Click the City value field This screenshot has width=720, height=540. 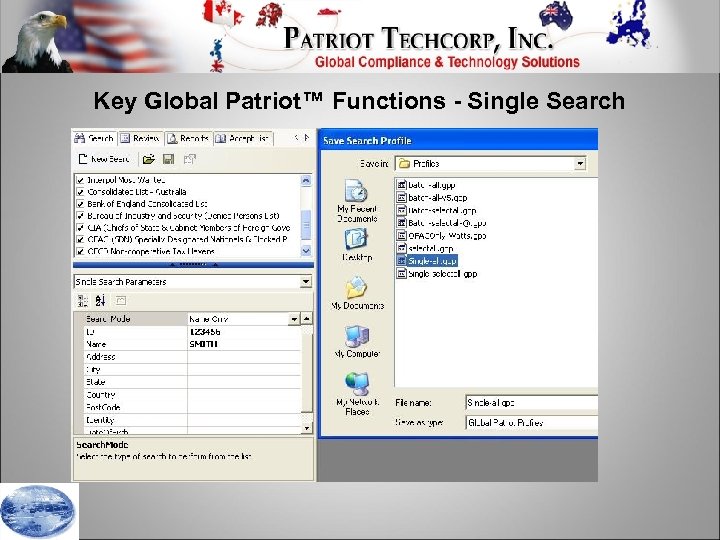point(244,369)
